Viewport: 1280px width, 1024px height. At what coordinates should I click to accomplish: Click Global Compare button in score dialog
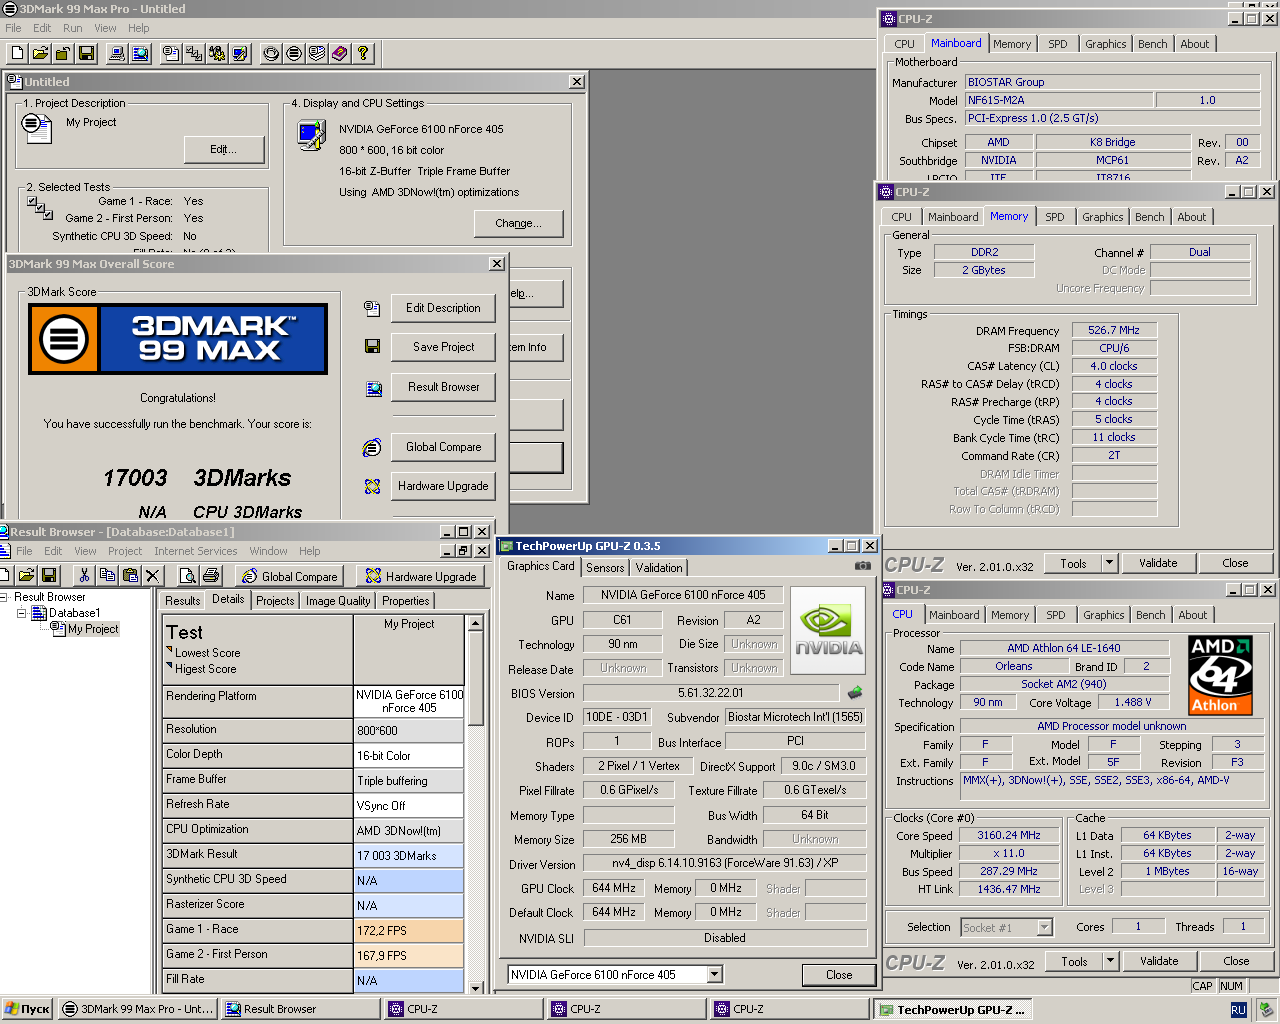443,447
